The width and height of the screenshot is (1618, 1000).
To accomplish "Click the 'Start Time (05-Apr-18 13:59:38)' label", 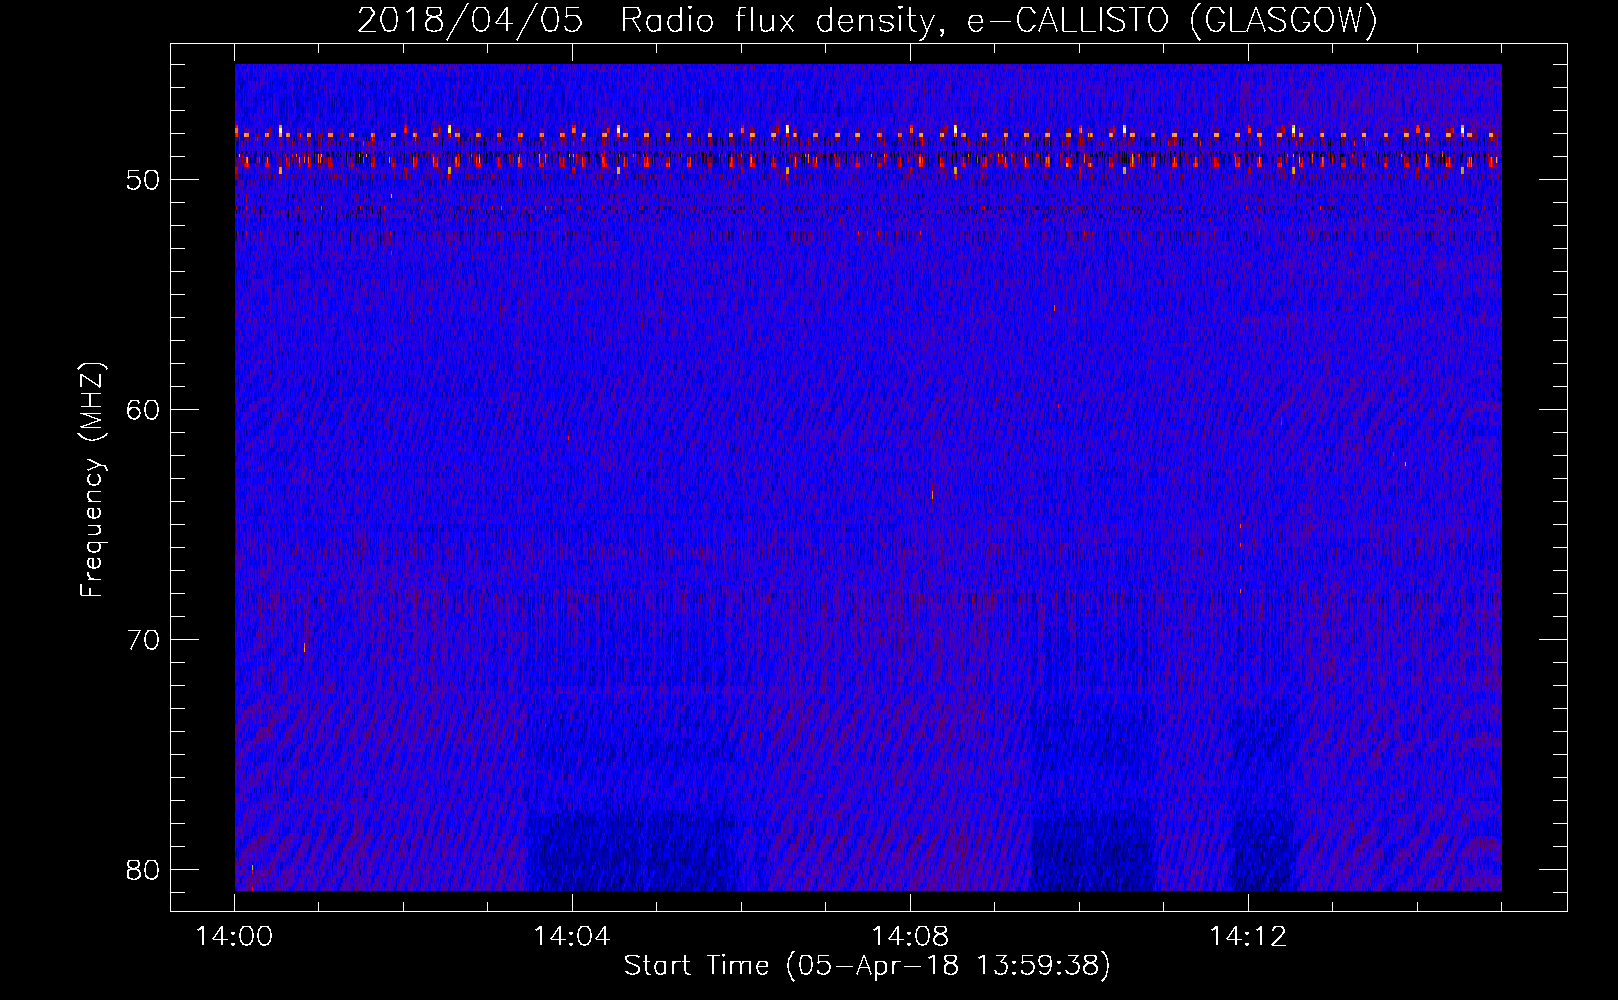I will 867,966.
